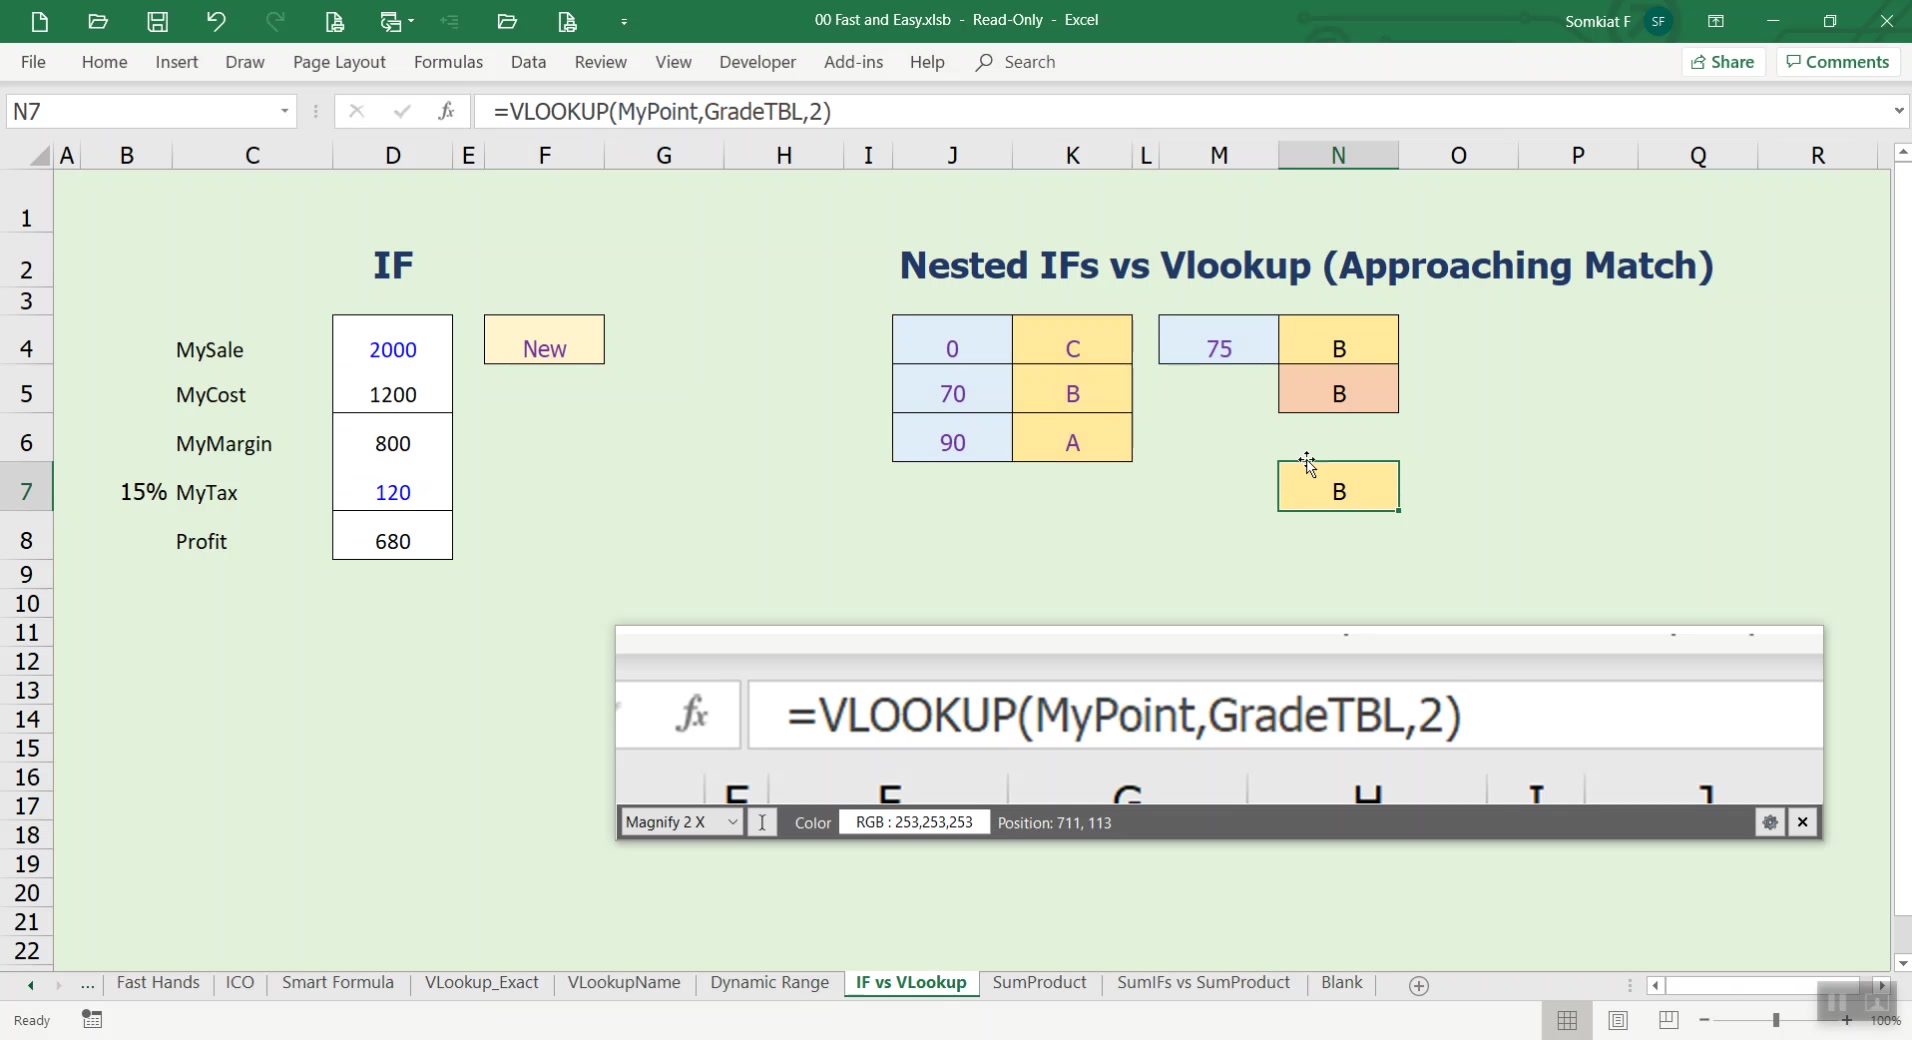Screen dimensions: 1912x1040
Task: Open the Formulas ribbon tab
Action: 448,62
